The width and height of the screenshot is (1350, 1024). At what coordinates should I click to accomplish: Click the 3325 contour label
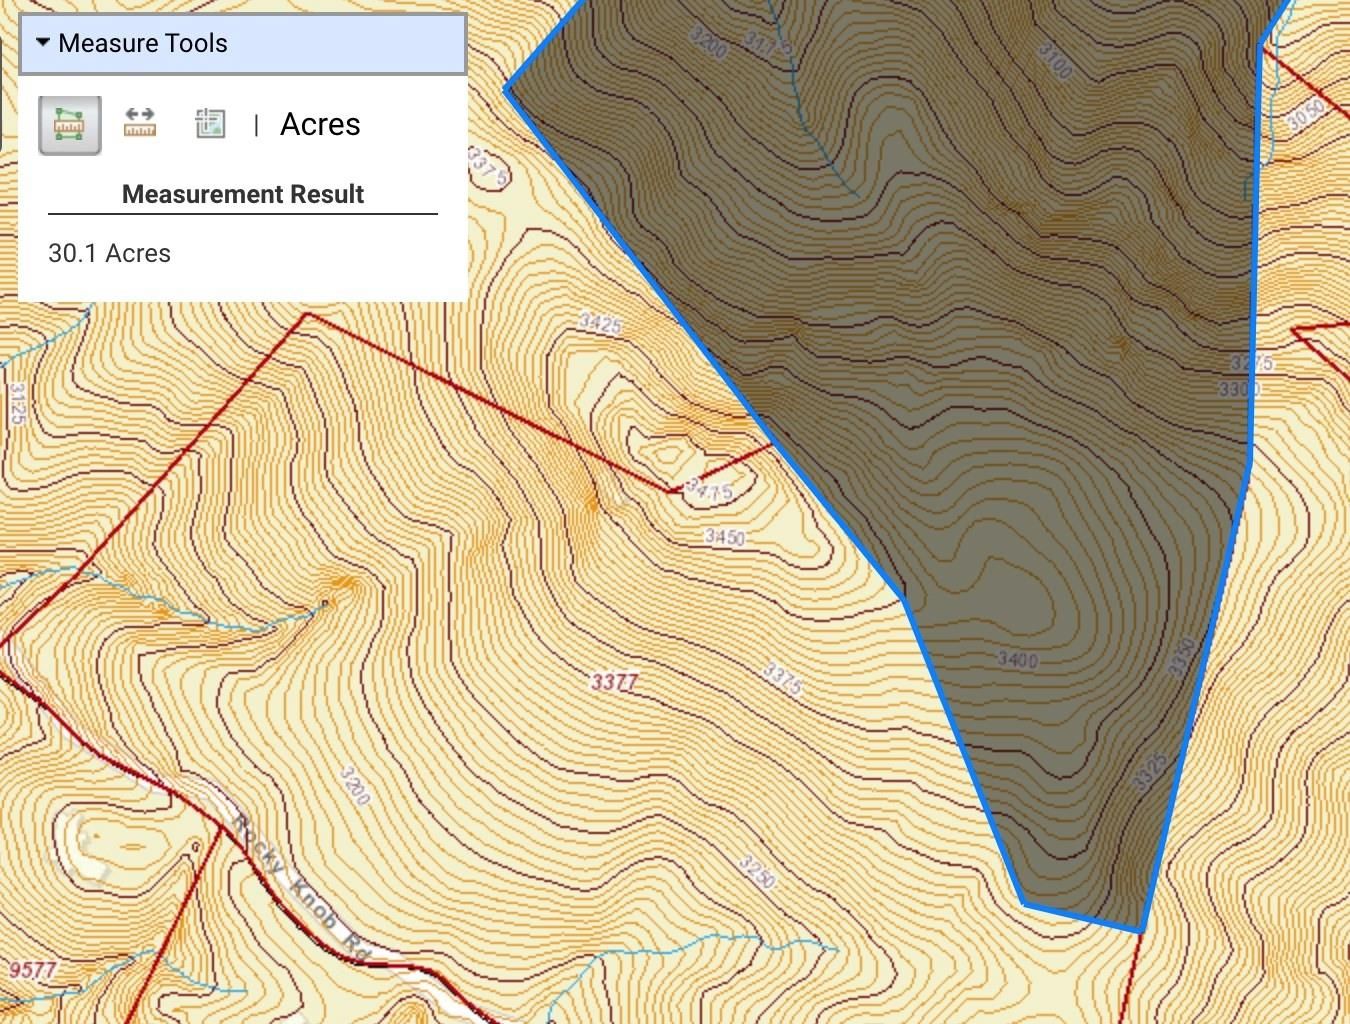click(x=1150, y=773)
